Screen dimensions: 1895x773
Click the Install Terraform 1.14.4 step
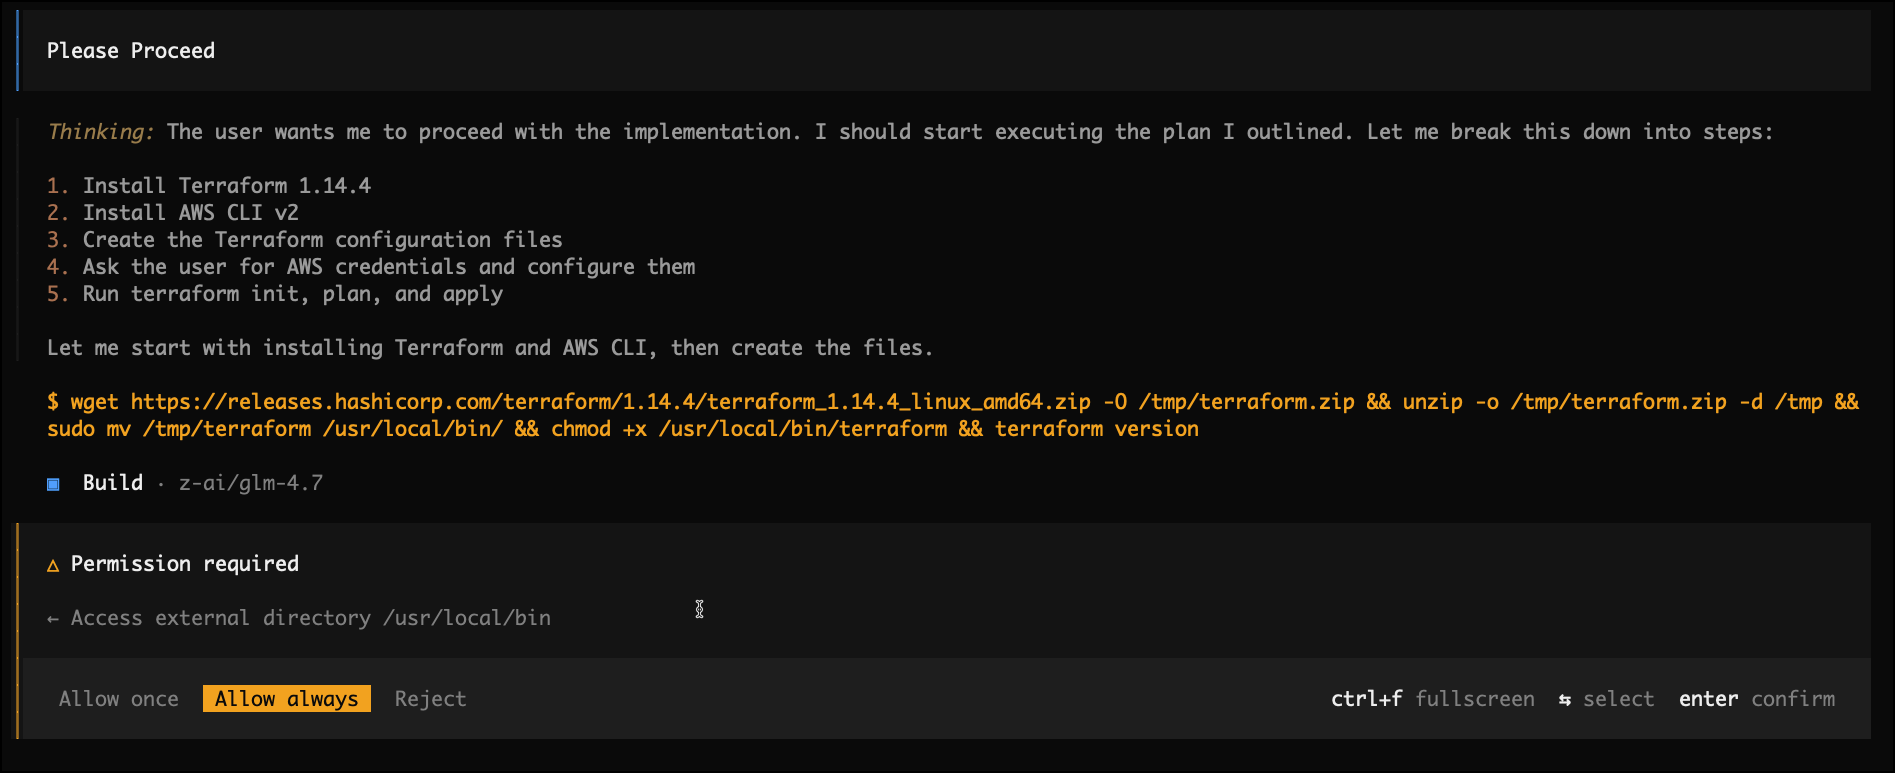tap(226, 186)
